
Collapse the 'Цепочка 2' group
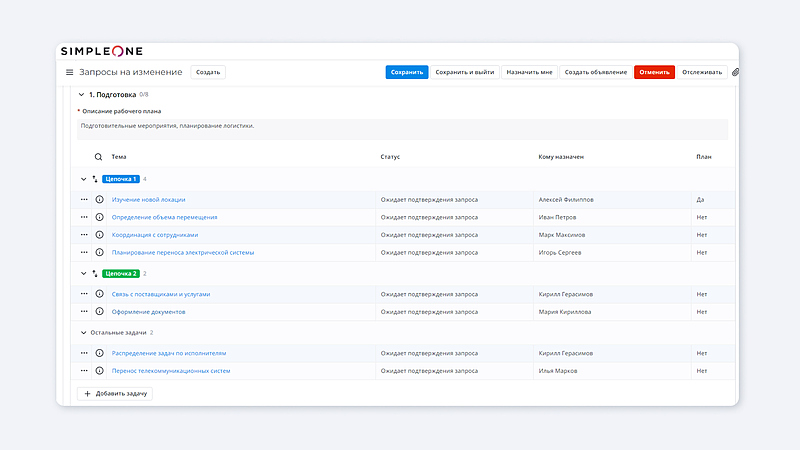83,273
